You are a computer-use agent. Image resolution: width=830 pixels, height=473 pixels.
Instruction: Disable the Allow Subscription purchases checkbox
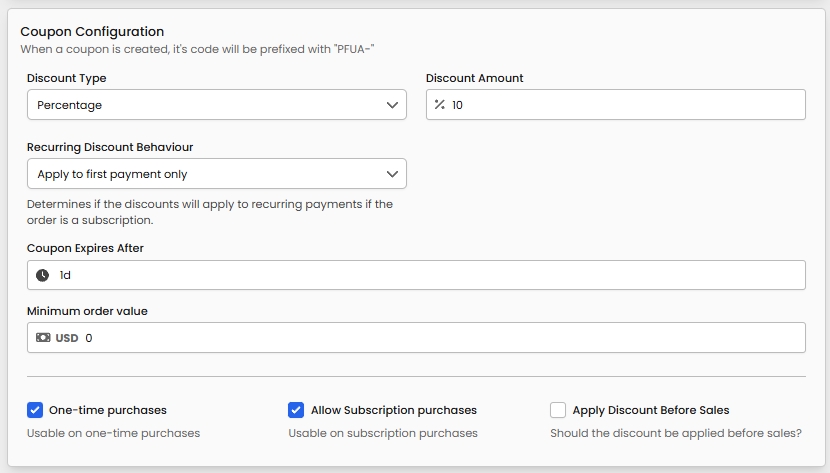click(x=296, y=410)
